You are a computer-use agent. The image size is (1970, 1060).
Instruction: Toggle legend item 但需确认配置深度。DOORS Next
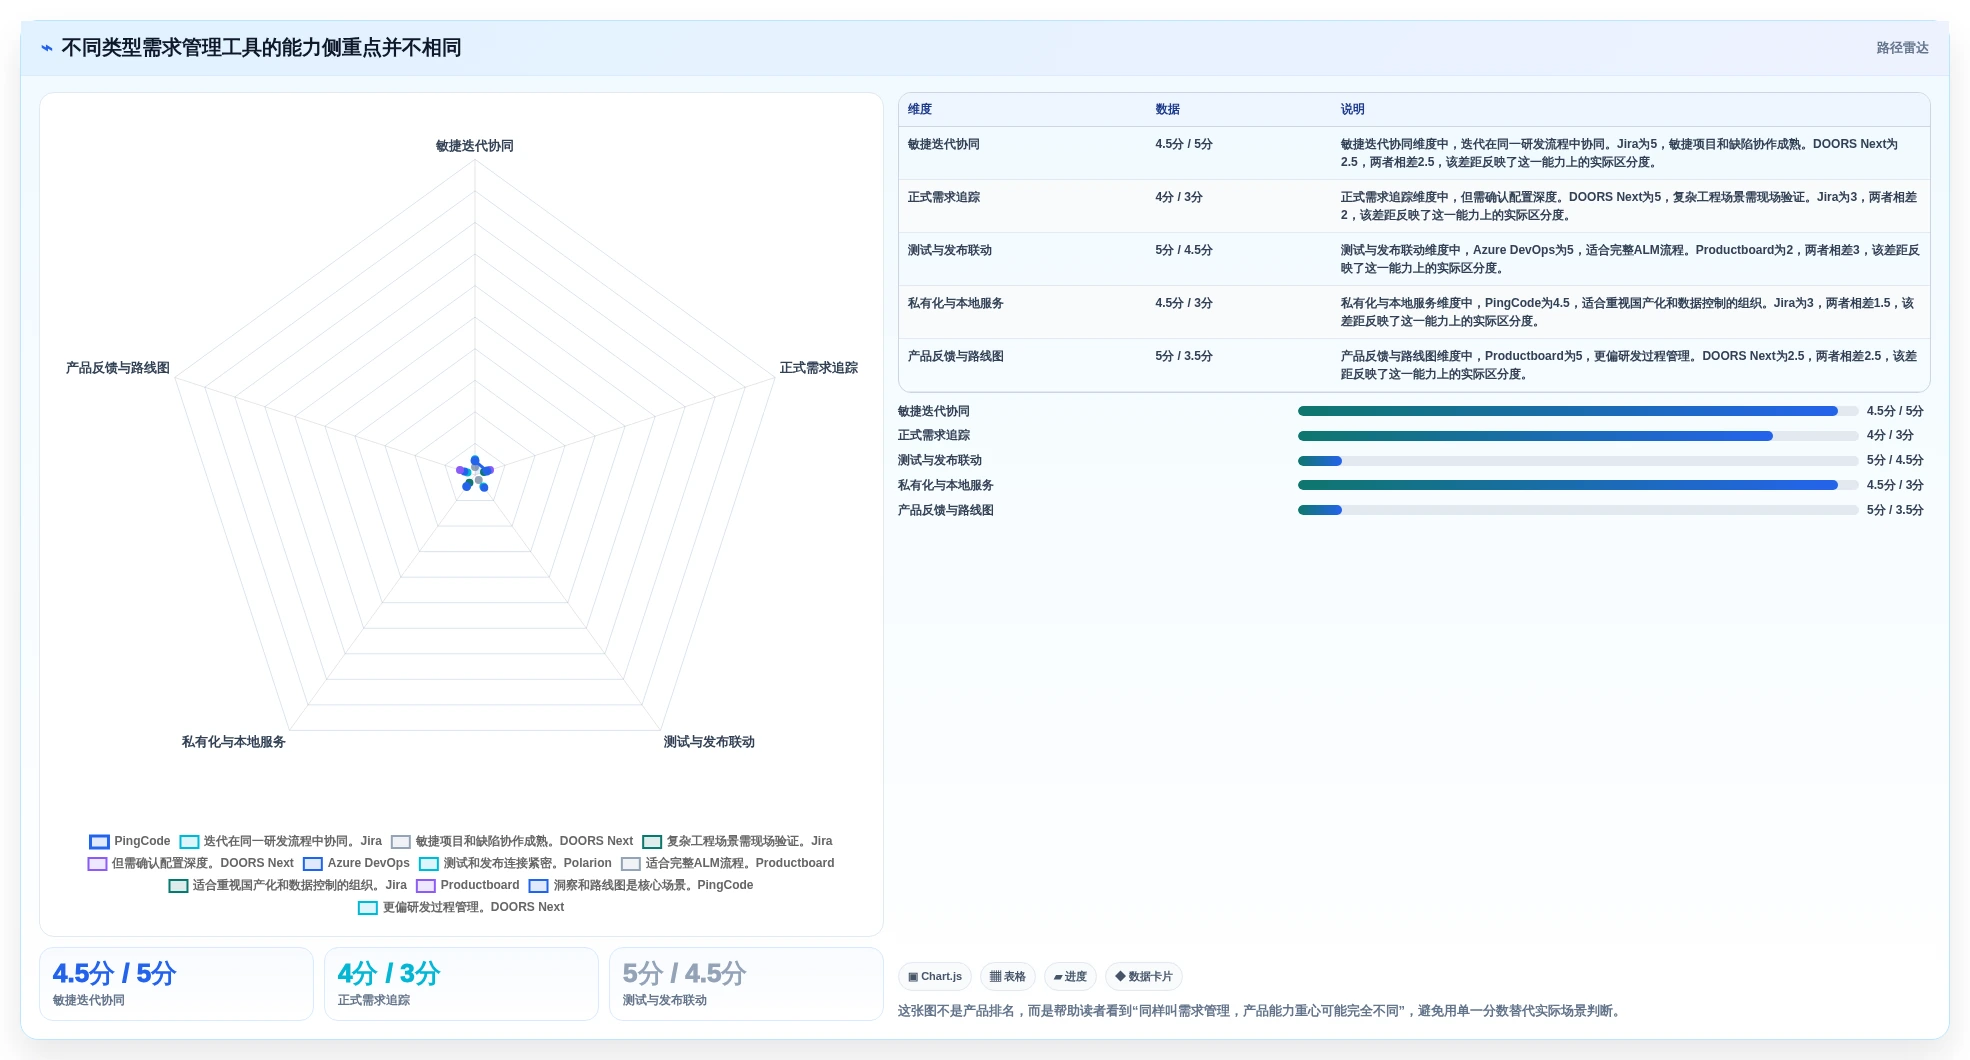191,864
